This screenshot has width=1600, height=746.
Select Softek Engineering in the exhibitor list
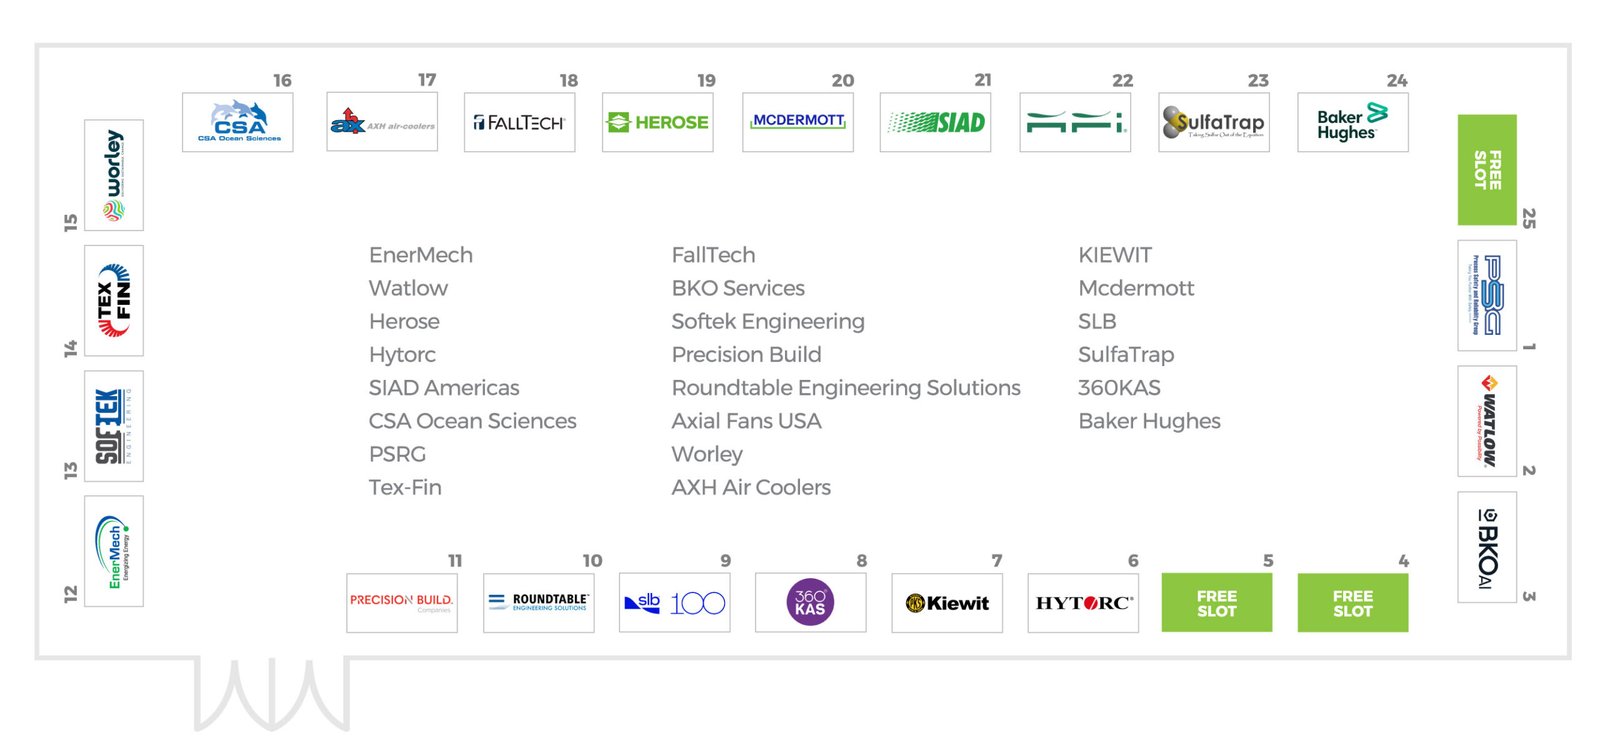pyautogui.click(x=768, y=321)
